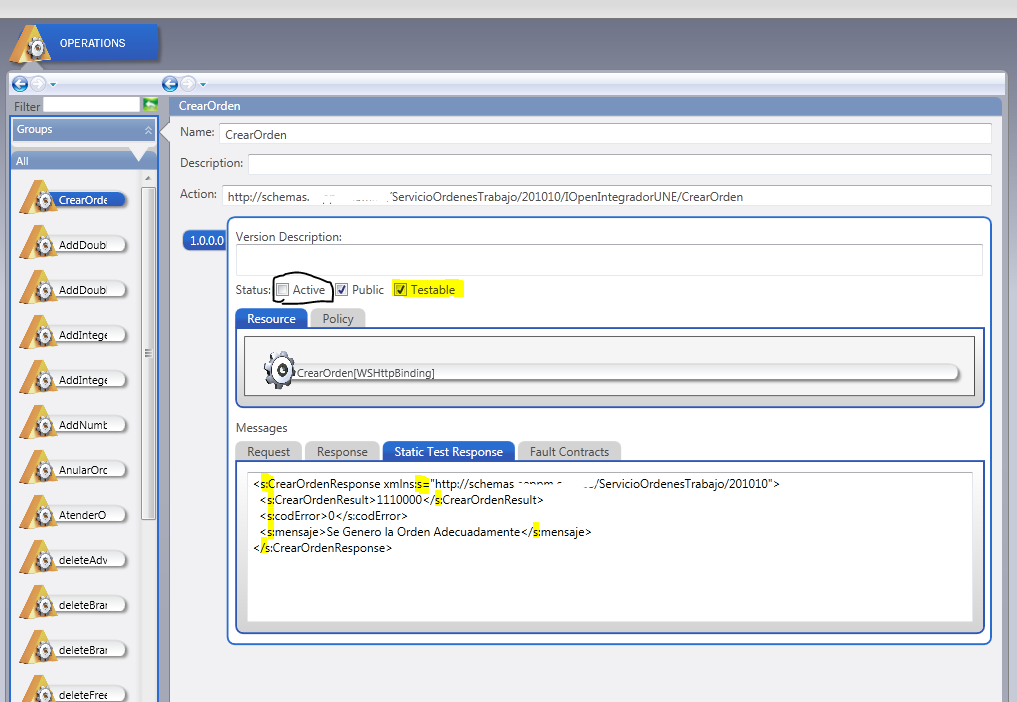The height and width of the screenshot is (702, 1017).
Task: Switch to the Resource tab
Action: click(x=271, y=319)
